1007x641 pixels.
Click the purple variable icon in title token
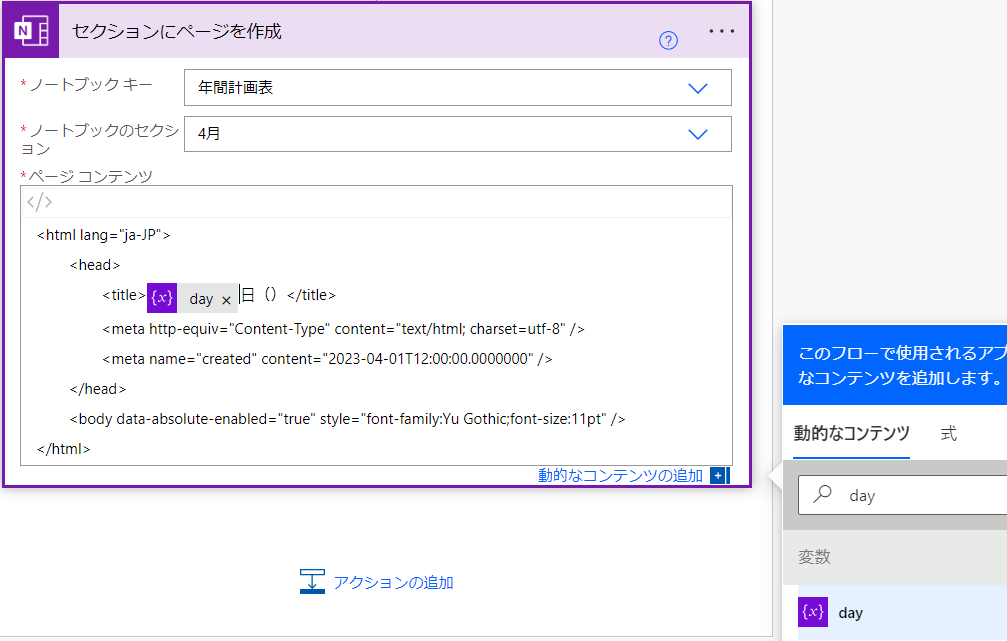click(x=162, y=298)
